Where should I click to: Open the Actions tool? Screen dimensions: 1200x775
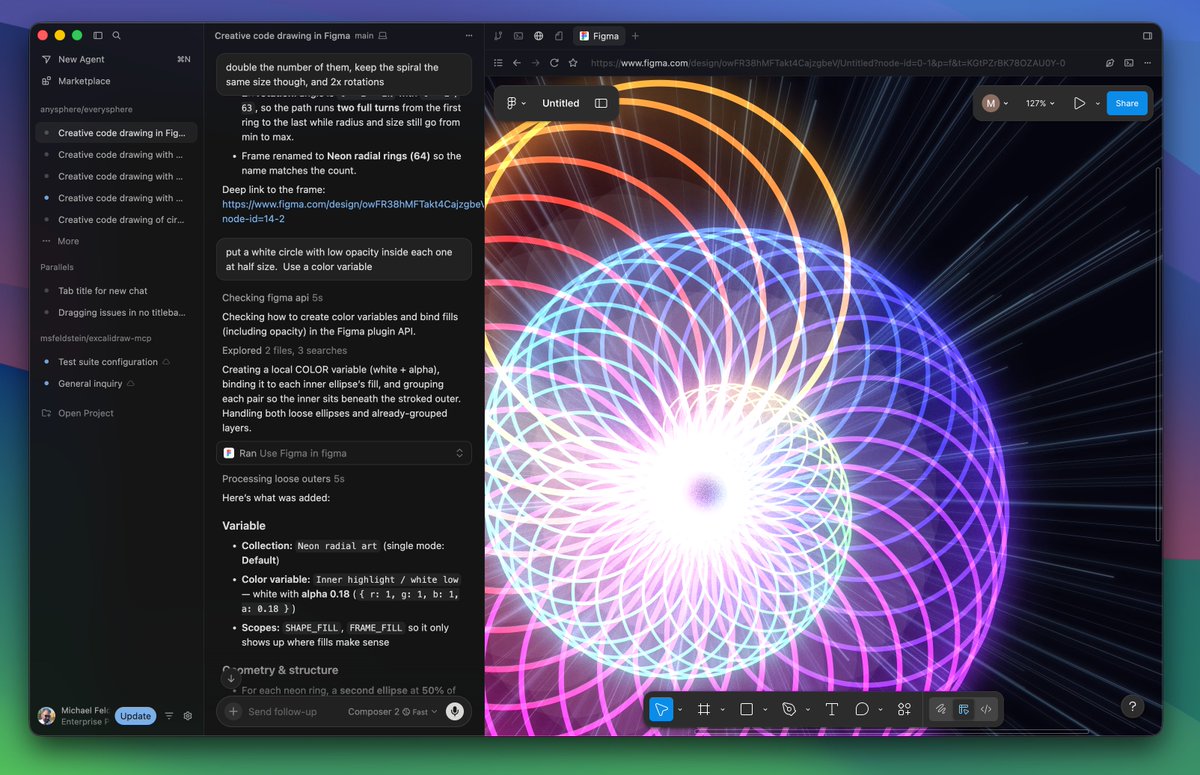pyautogui.click(x=904, y=709)
